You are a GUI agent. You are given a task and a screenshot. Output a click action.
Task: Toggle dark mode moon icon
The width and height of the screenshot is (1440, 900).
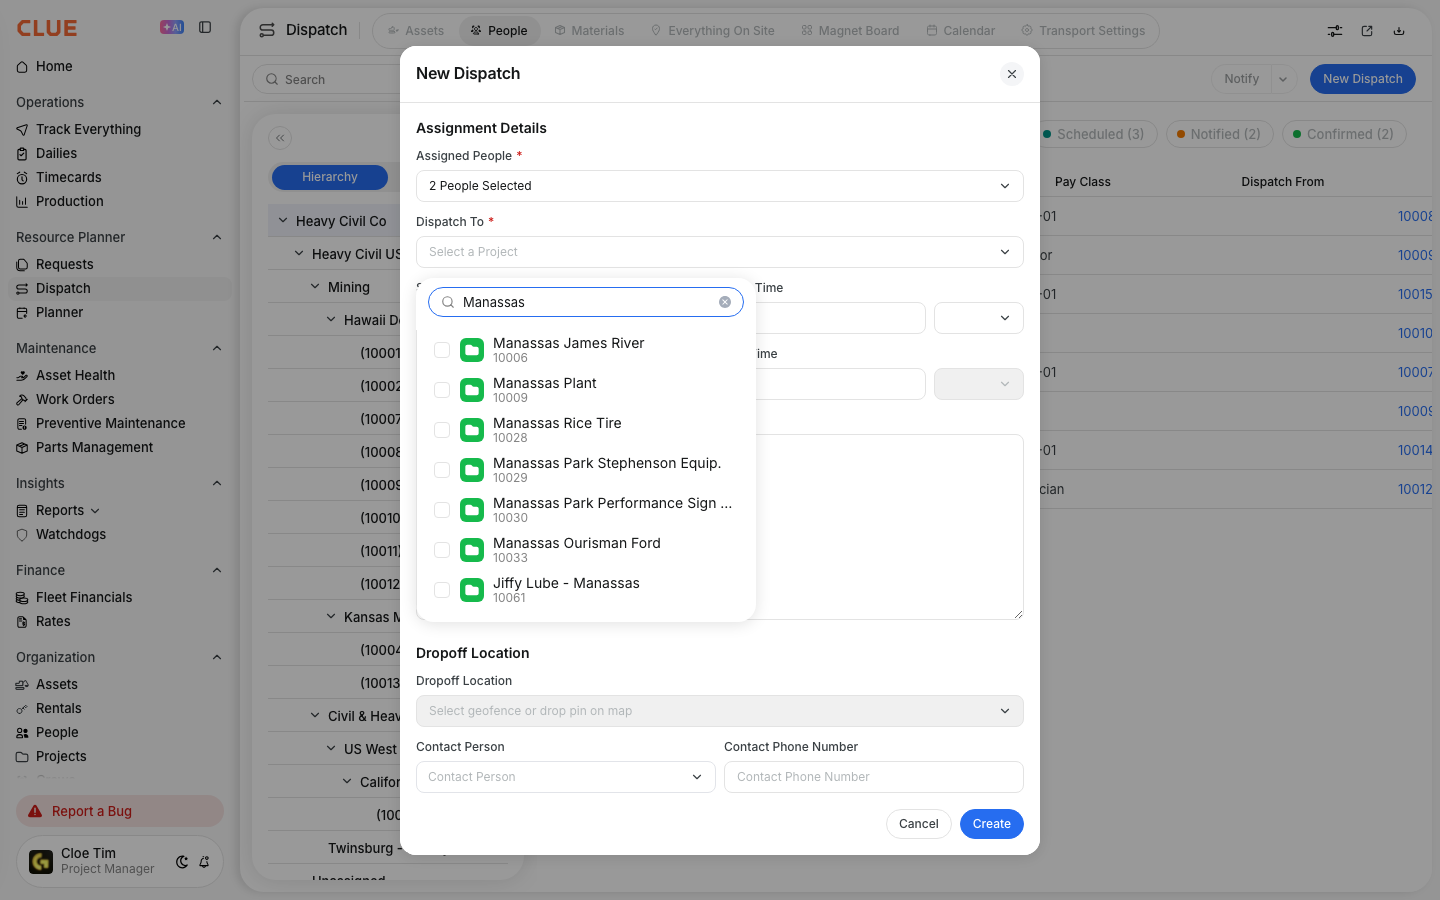(x=182, y=861)
